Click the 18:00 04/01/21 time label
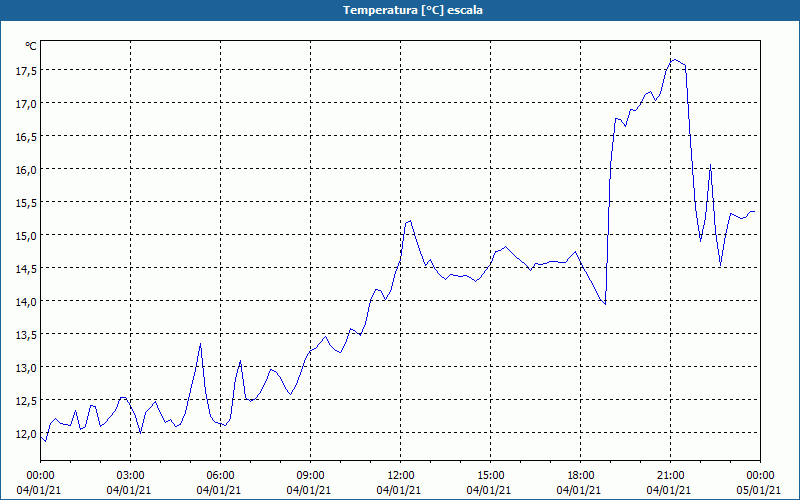Screen dimensions: 800x500 [x=580, y=483]
